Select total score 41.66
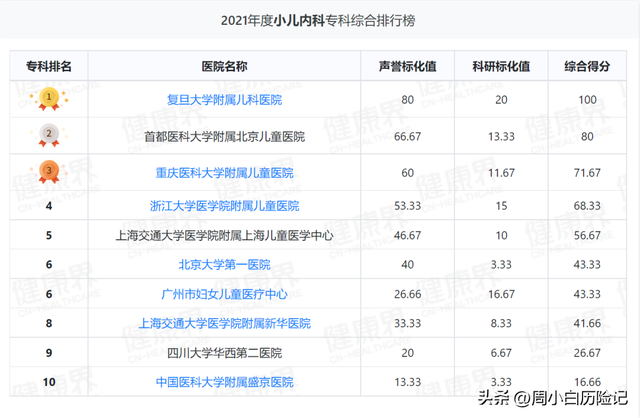This screenshot has width=640, height=418. (587, 323)
